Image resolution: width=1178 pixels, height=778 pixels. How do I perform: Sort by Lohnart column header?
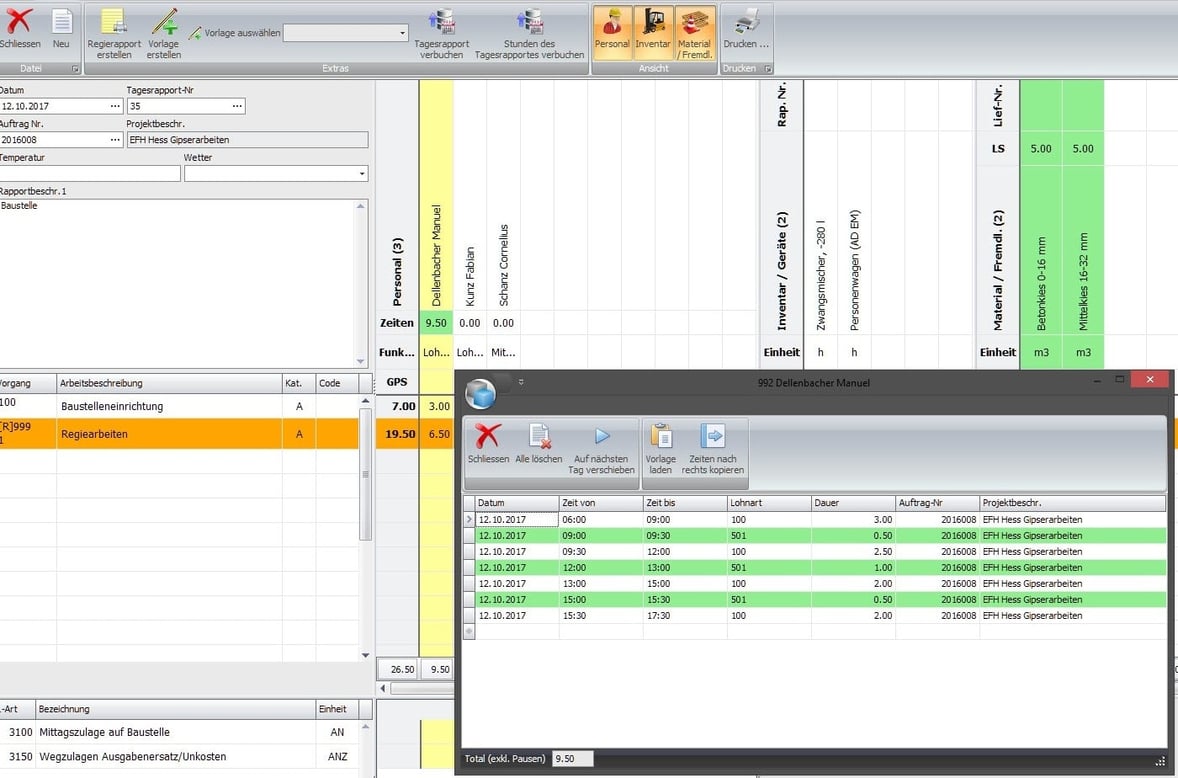[x=769, y=503]
